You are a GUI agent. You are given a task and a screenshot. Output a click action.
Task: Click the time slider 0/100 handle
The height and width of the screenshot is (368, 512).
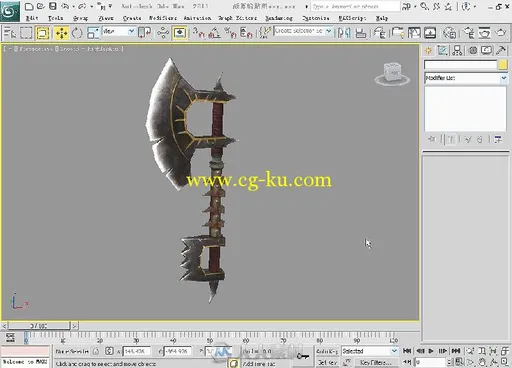click(39, 326)
